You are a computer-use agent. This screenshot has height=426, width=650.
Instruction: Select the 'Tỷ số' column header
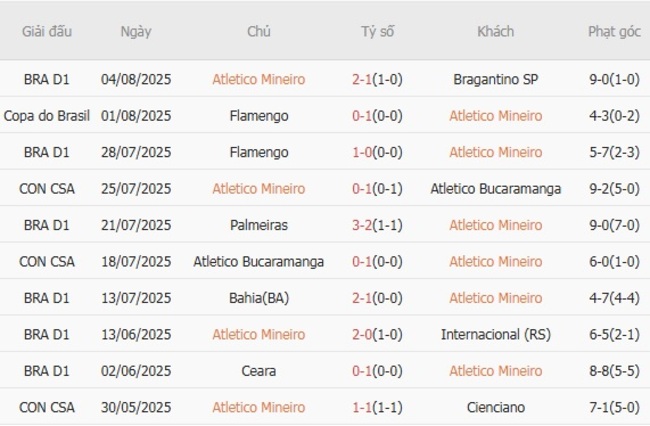tap(377, 31)
